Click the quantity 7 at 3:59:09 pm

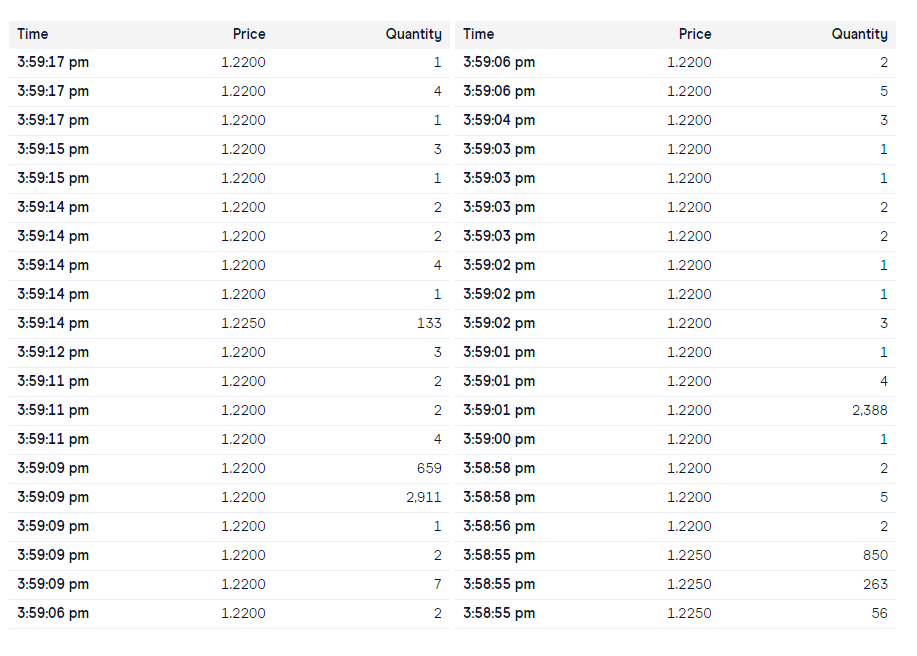point(437,584)
